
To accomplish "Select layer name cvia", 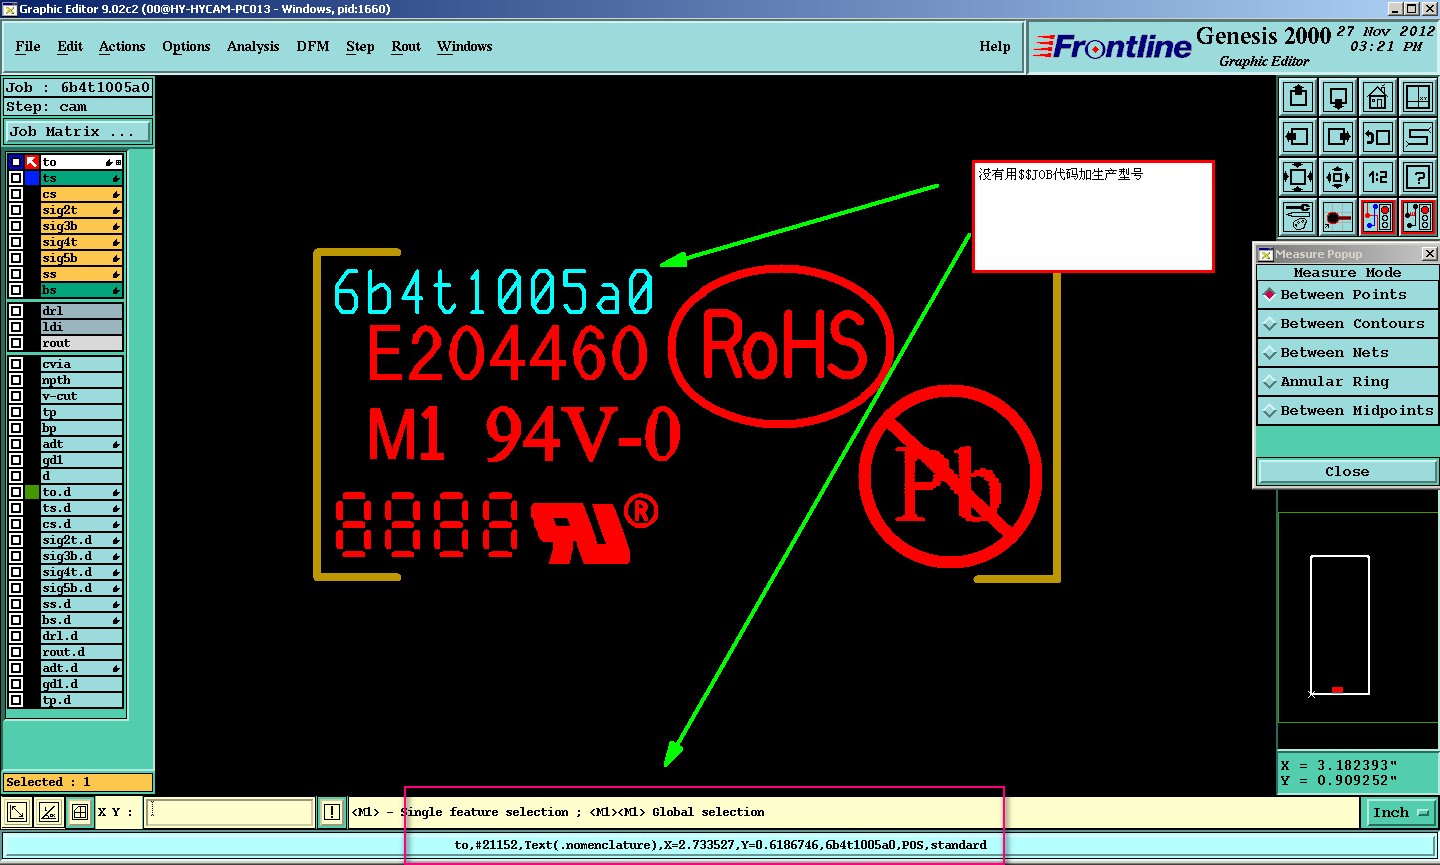I will [x=81, y=364].
